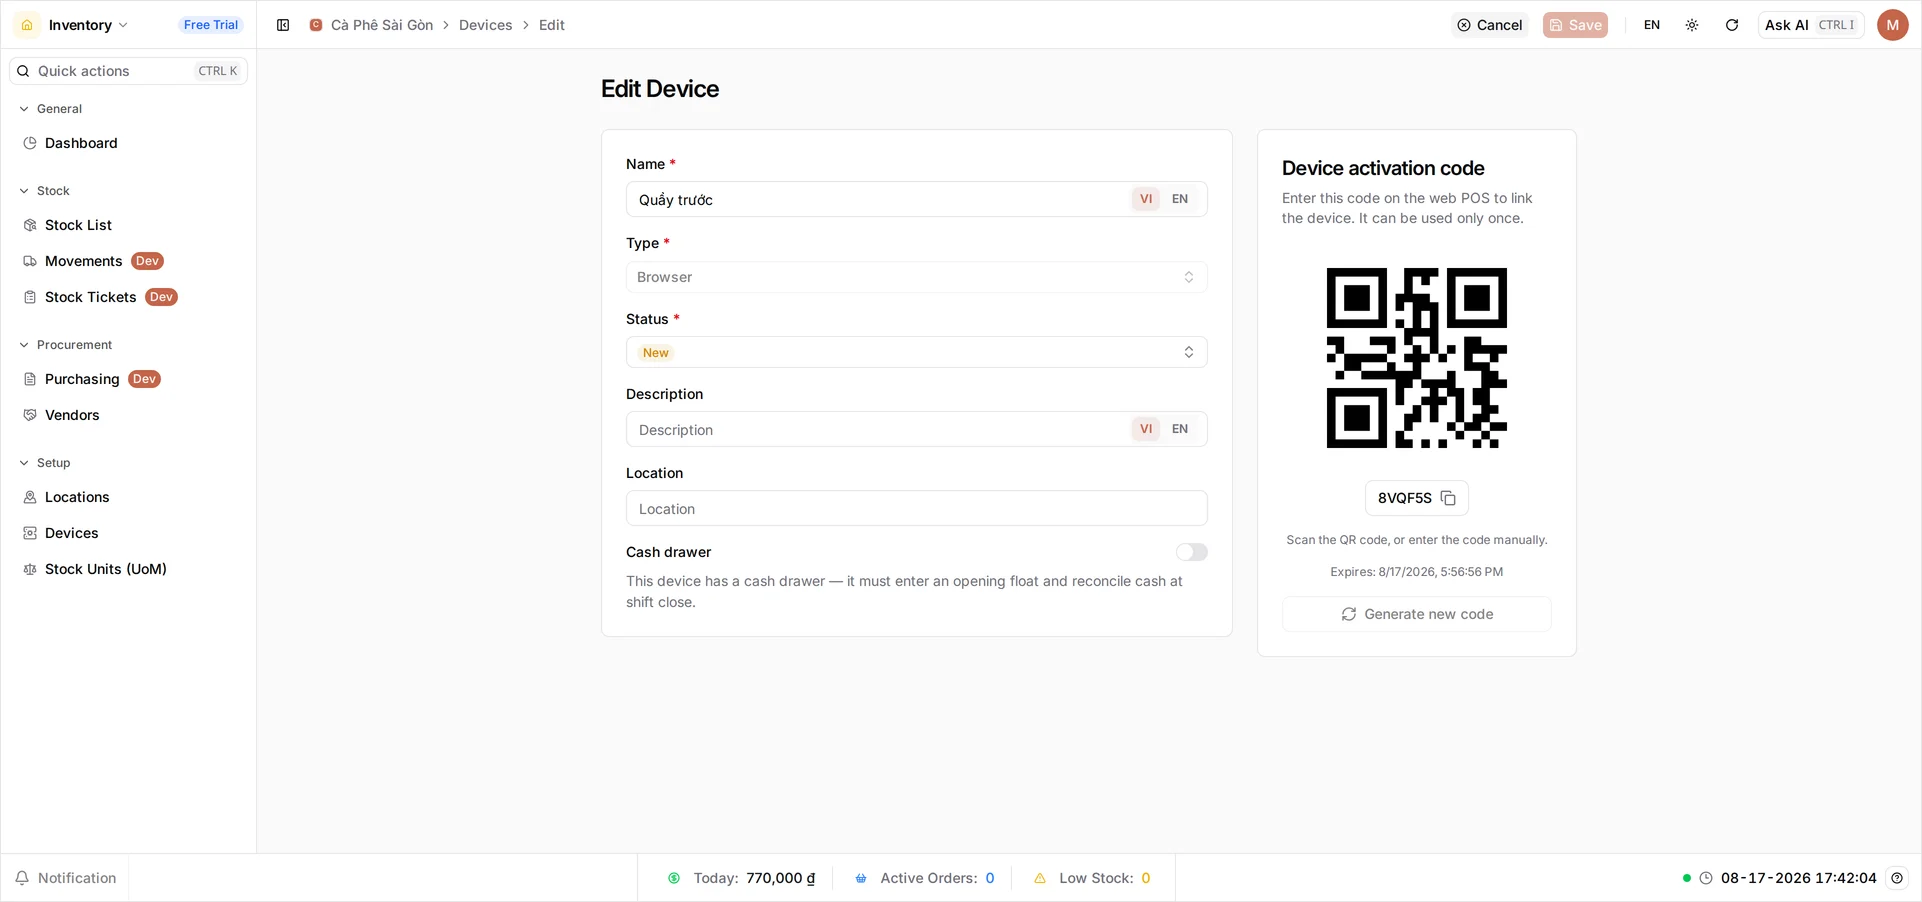Click Generate new code button
The image size is (1922, 902).
click(1416, 614)
